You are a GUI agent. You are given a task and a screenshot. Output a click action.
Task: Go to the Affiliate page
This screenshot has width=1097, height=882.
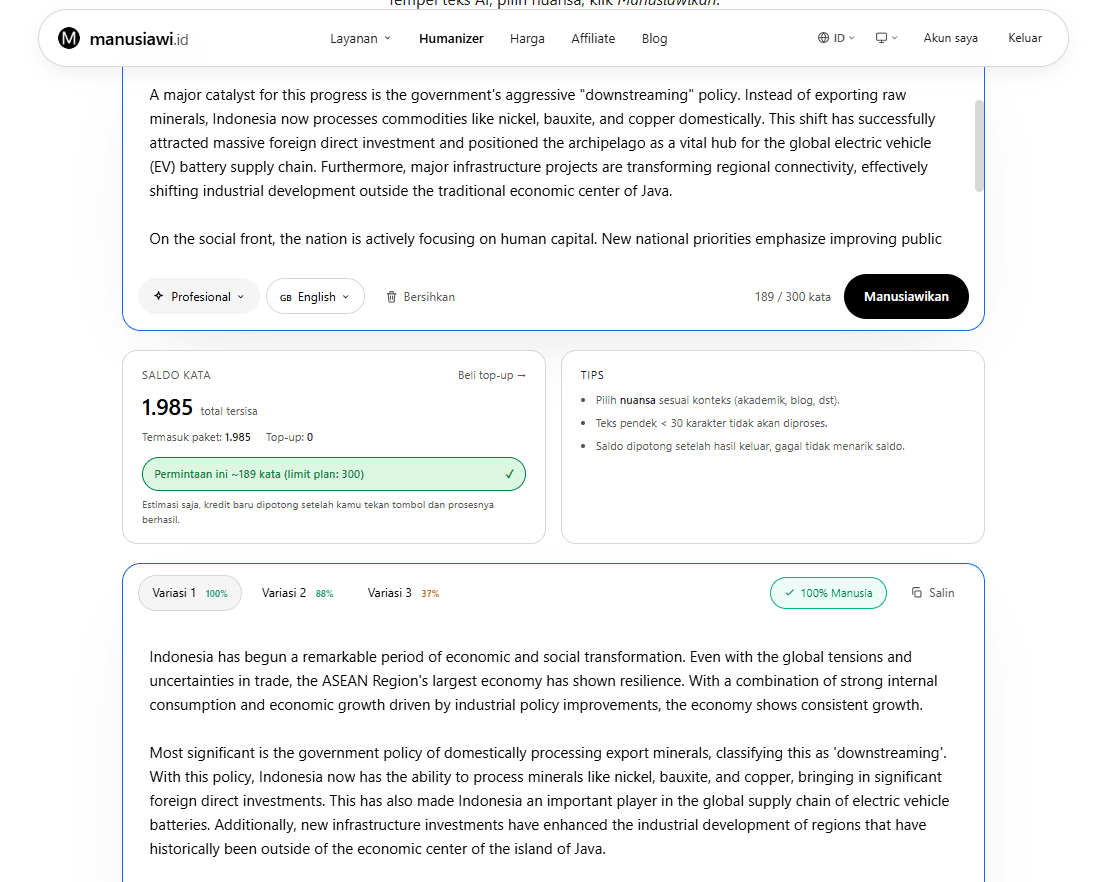[x=593, y=38]
